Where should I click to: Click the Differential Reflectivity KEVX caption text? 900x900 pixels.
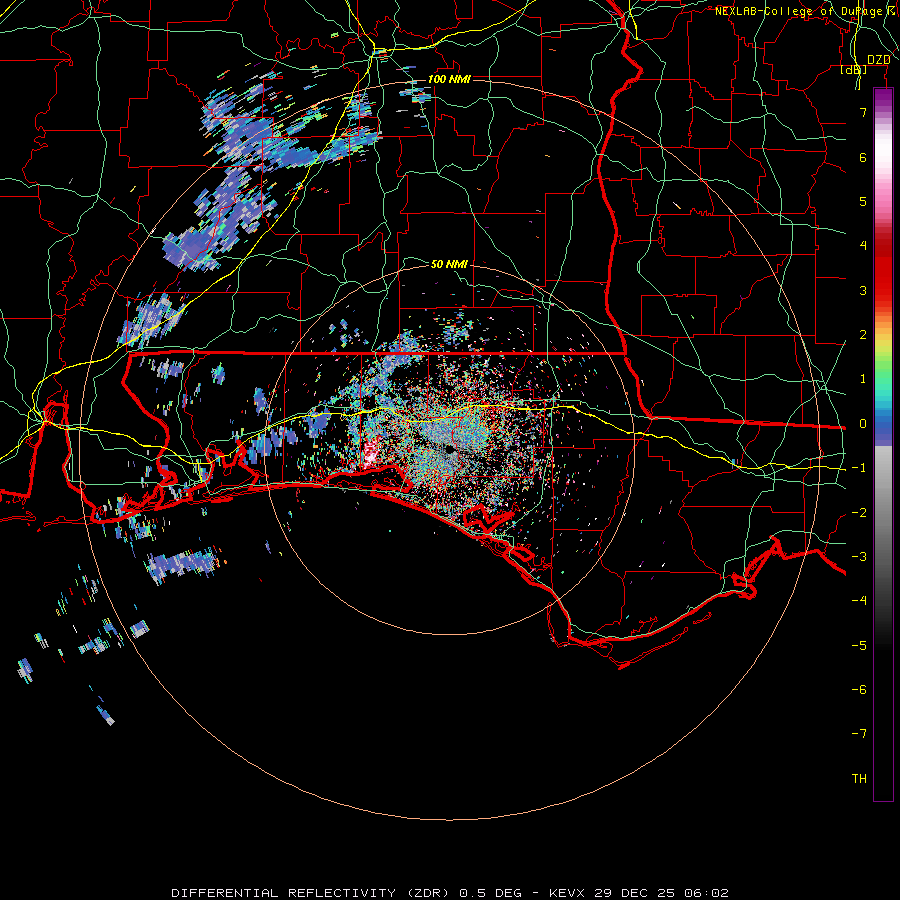pyautogui.click(x=450, y=893)
